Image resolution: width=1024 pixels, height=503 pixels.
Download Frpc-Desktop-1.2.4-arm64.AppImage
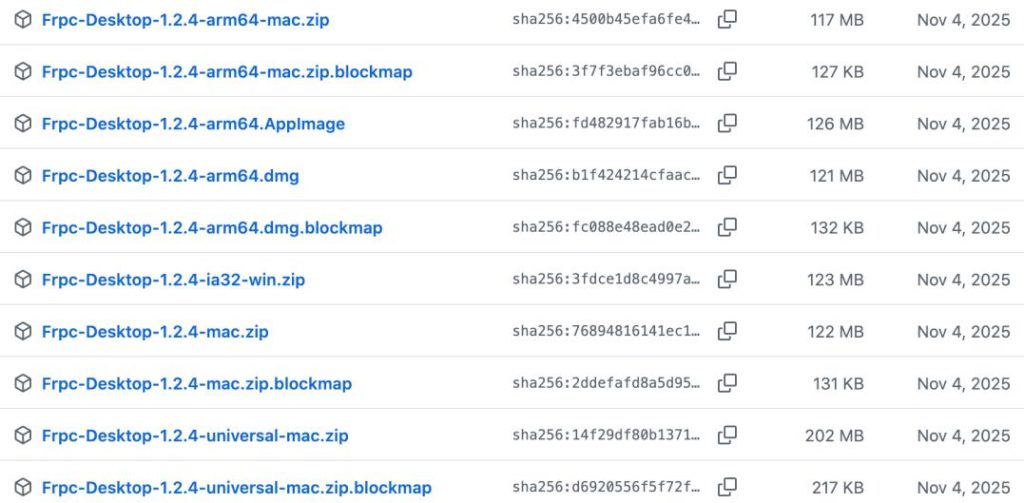[x=193, y=124]
